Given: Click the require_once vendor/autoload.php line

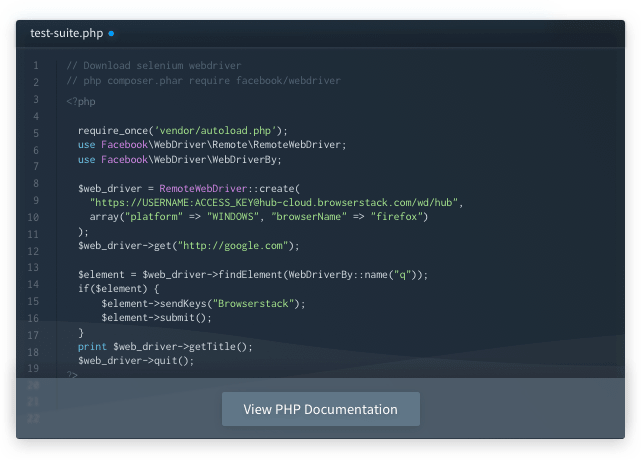Looking at the screenshot, I should pos(183,130).
